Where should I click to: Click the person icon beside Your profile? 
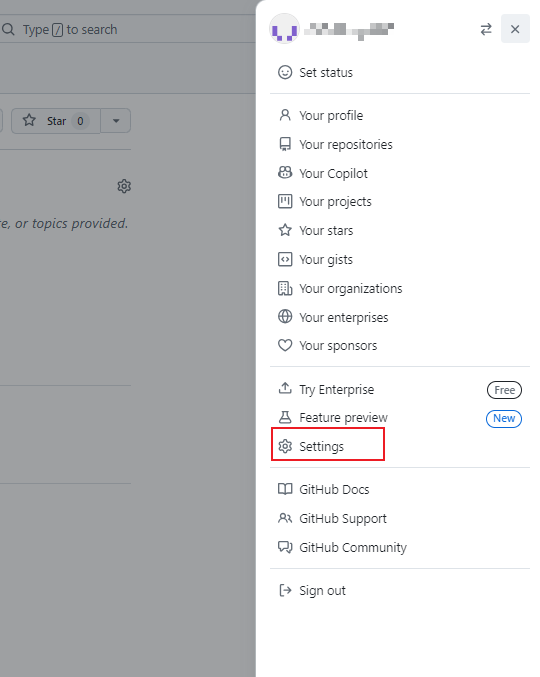(285, 115)
